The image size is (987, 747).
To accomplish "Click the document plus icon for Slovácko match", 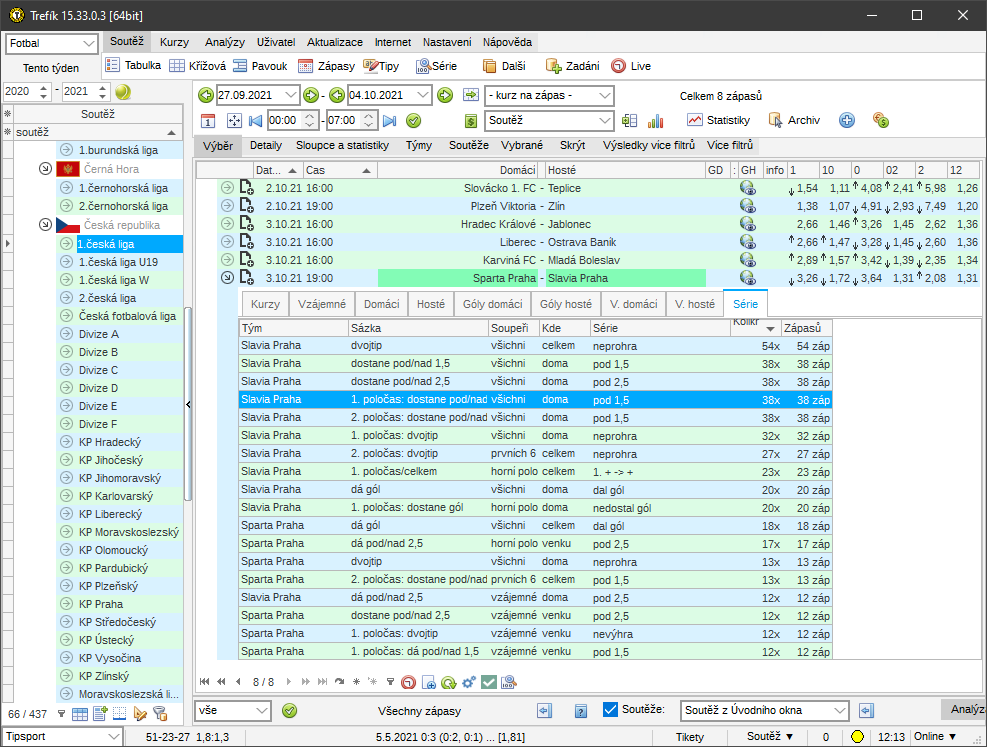I will click(246, 188).
